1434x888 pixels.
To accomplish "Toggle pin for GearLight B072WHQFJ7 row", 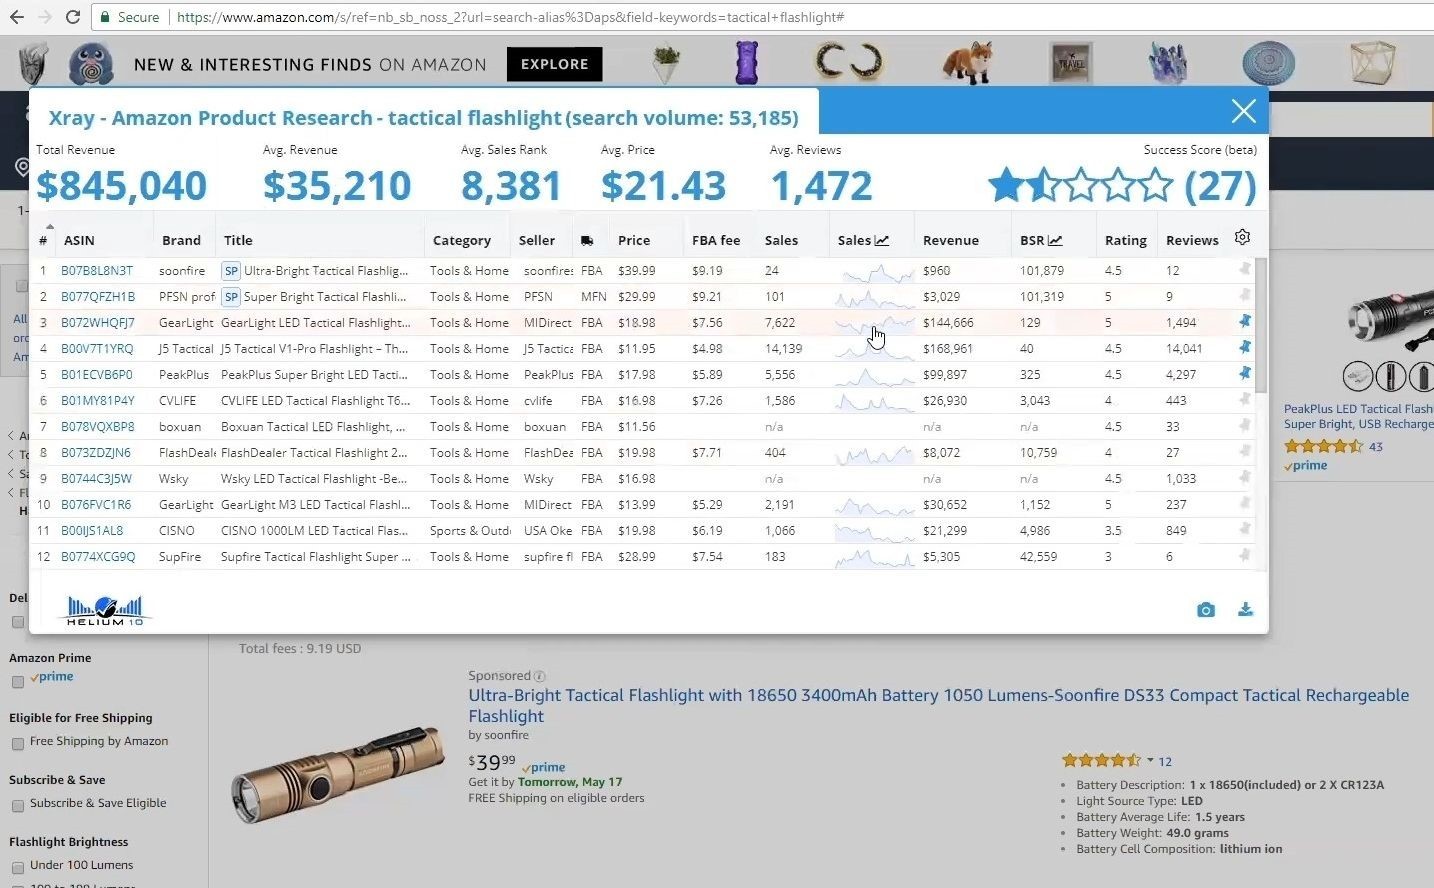I will (x=1244, y=322).
